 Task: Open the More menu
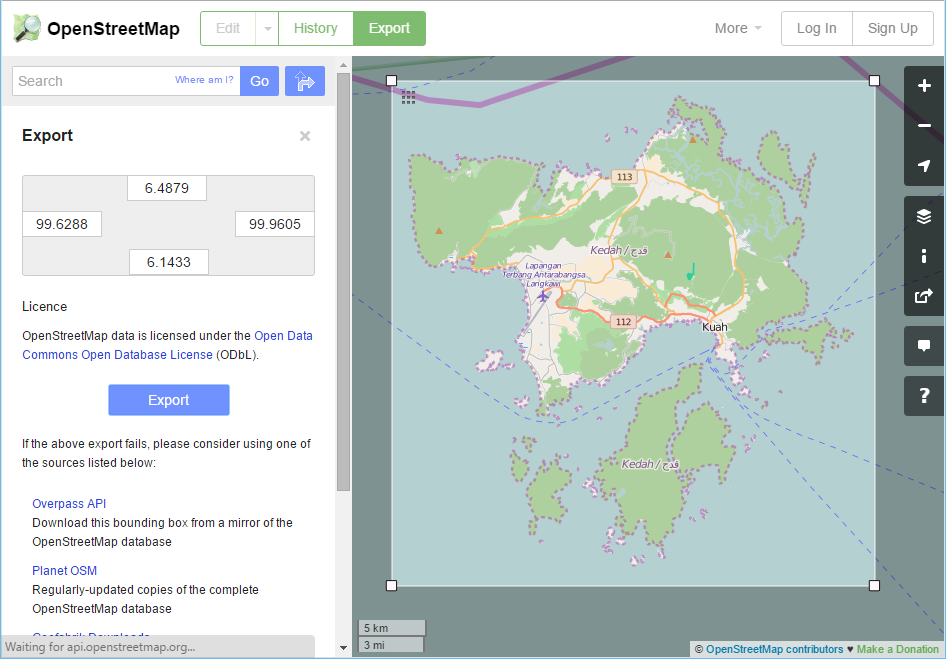(x=738, y=28)
